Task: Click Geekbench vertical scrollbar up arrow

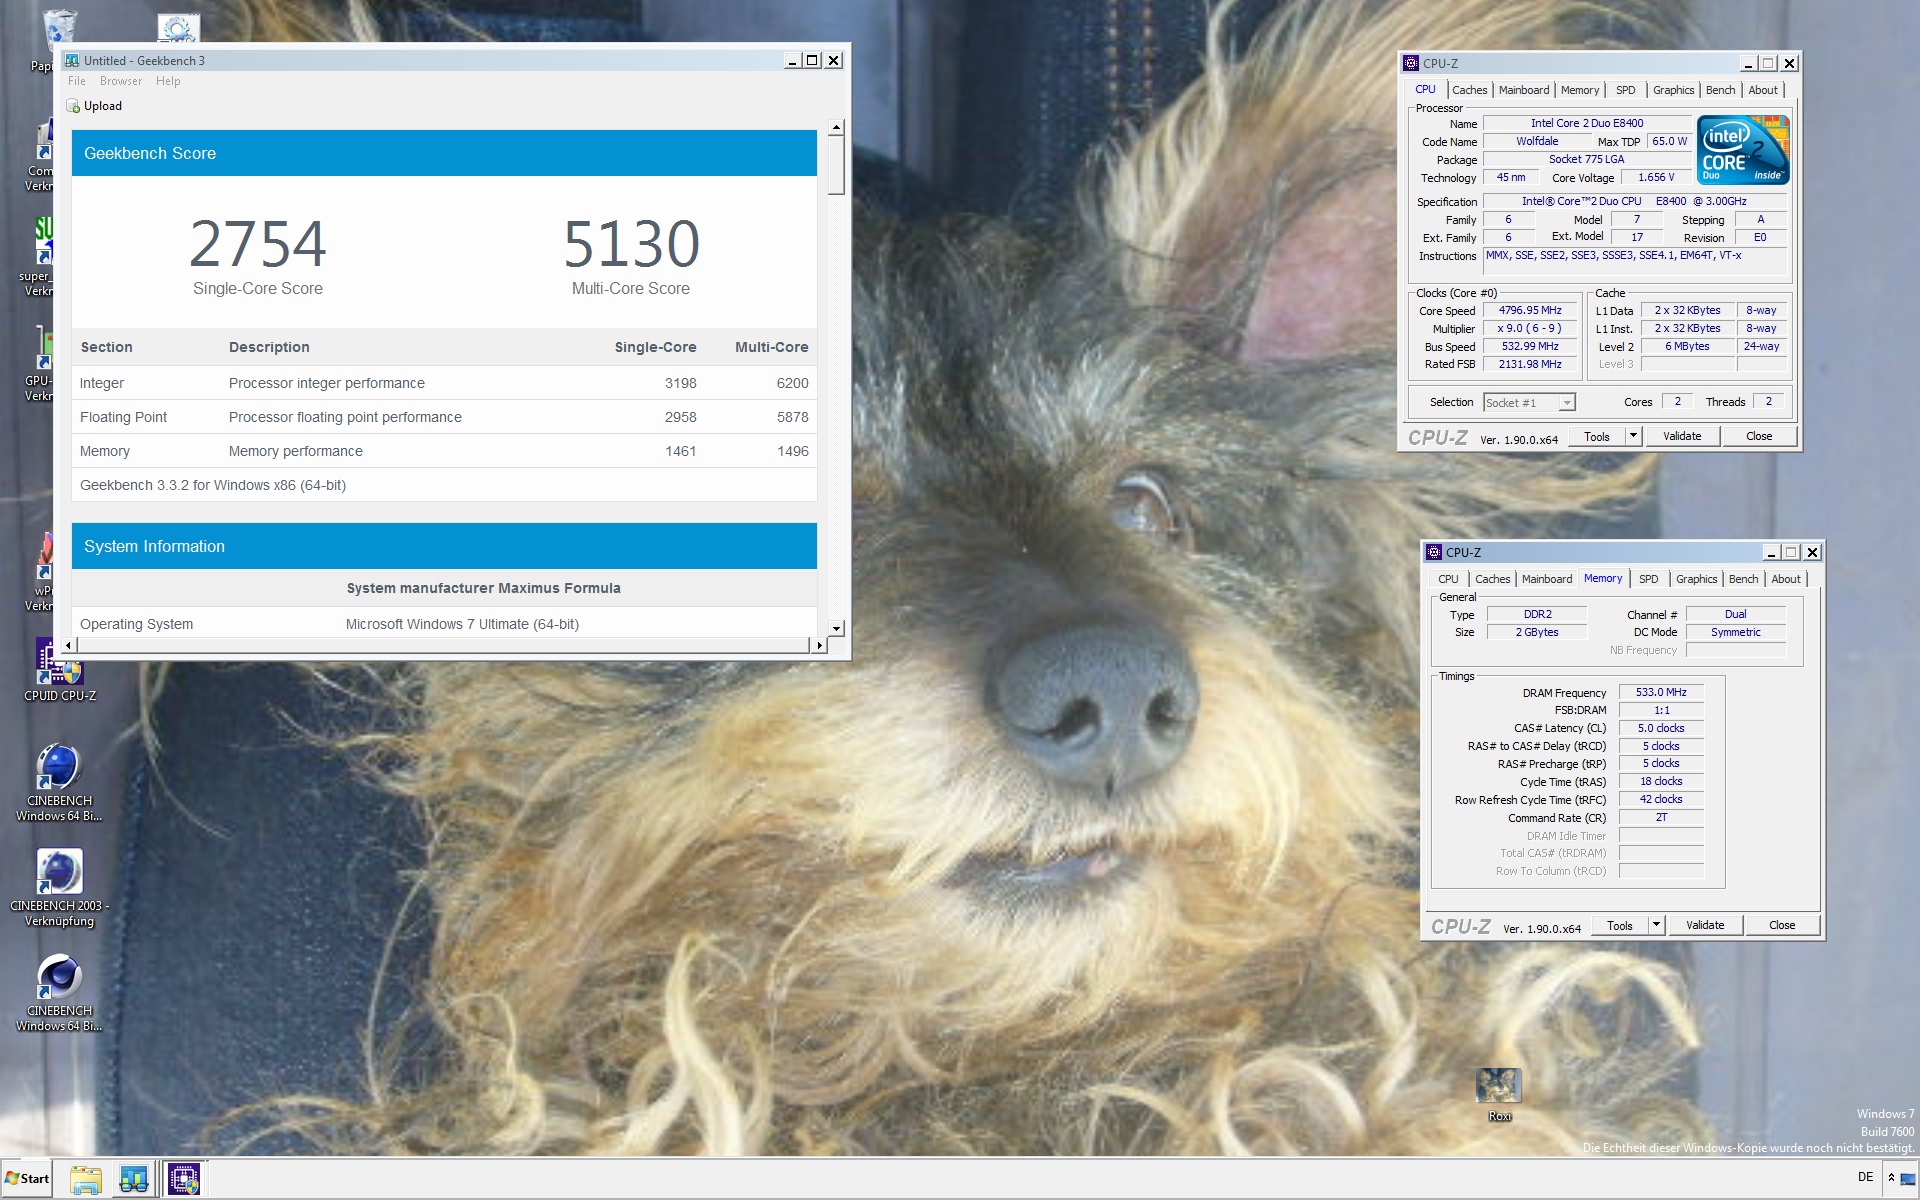Action: pos(836,128)
